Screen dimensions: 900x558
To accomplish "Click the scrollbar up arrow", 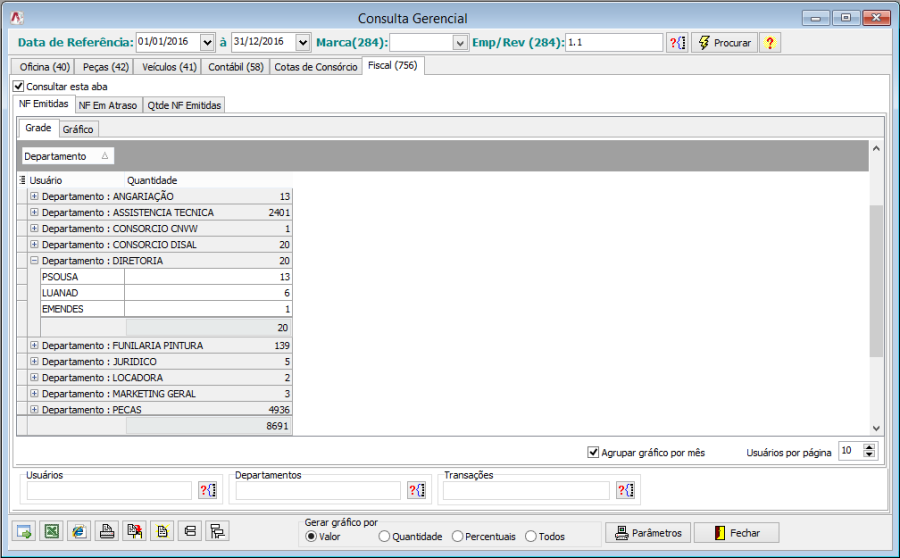I will pyautogui.click(x=876, y=149).
